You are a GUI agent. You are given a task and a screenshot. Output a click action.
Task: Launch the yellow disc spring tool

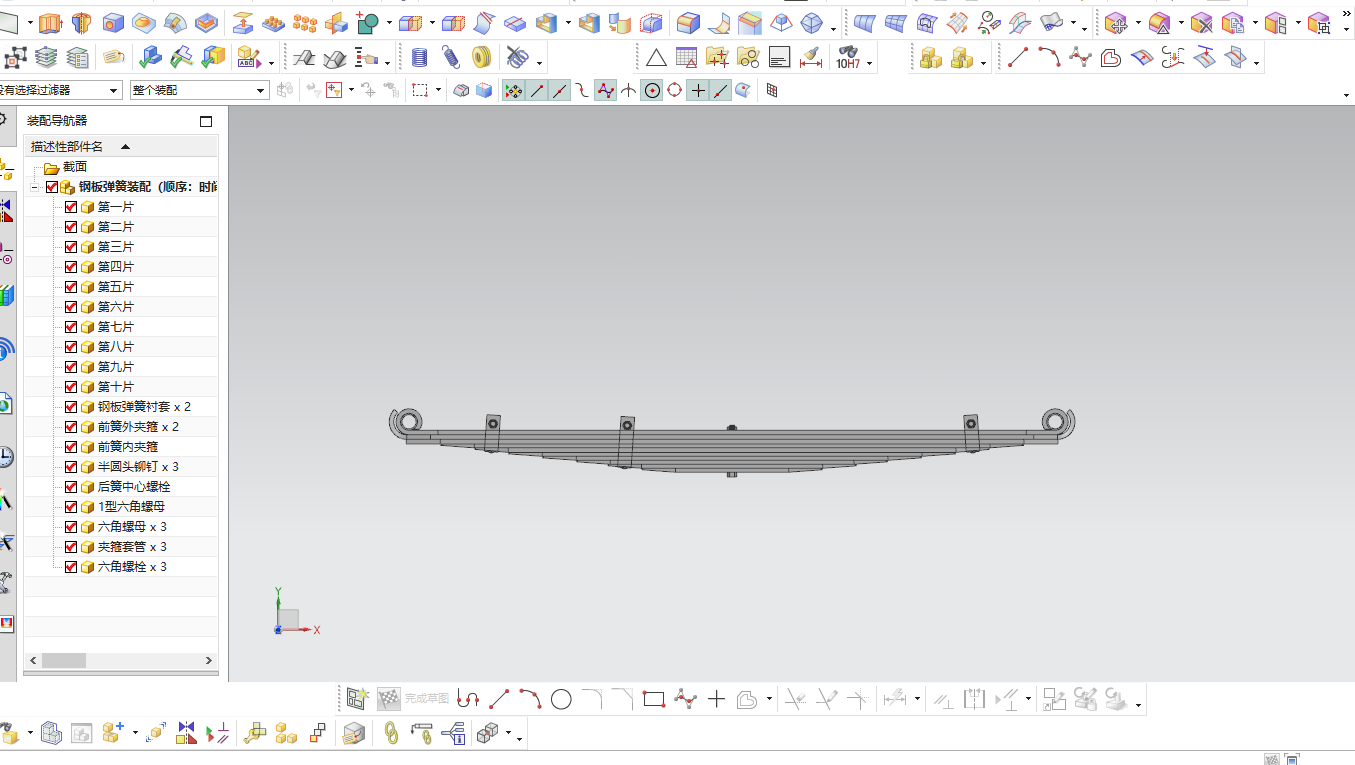pyautogui.click(x=481, y=58)
